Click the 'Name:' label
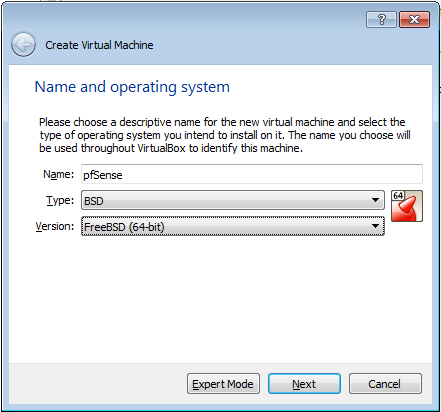Screen dimensions: 441x412 [x=59, y=174]
